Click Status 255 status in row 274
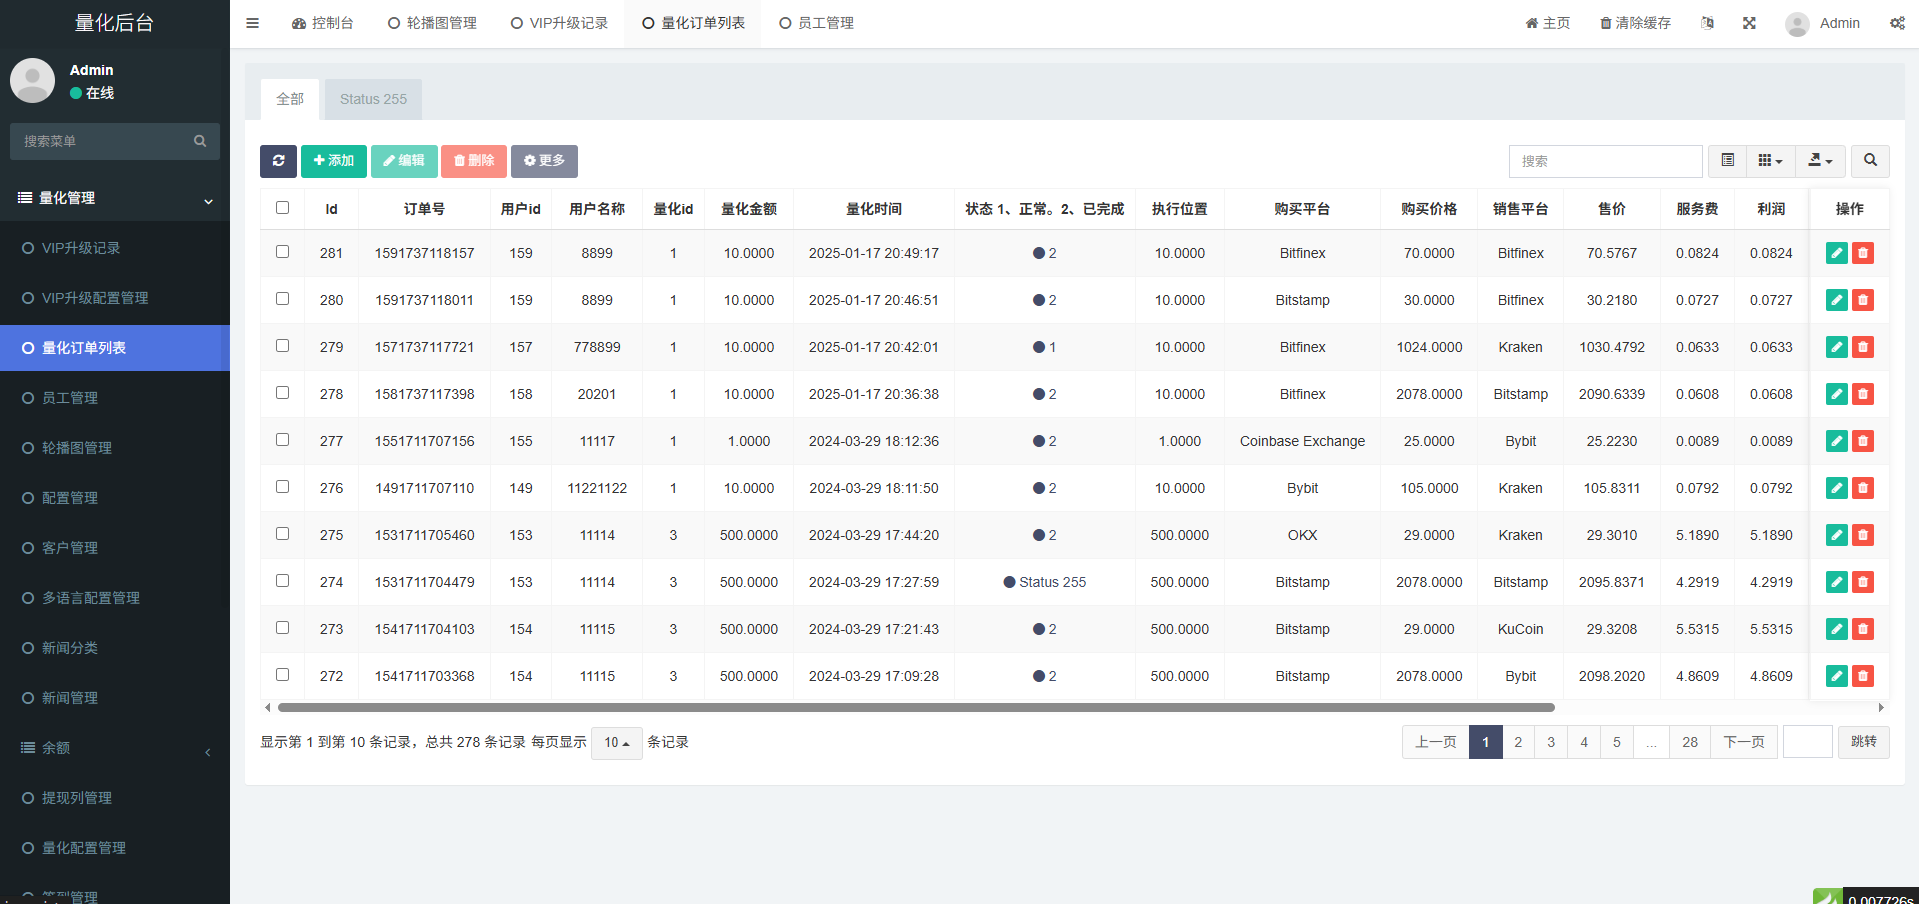Screen dimensions: 1919x904 [1045, 582]
